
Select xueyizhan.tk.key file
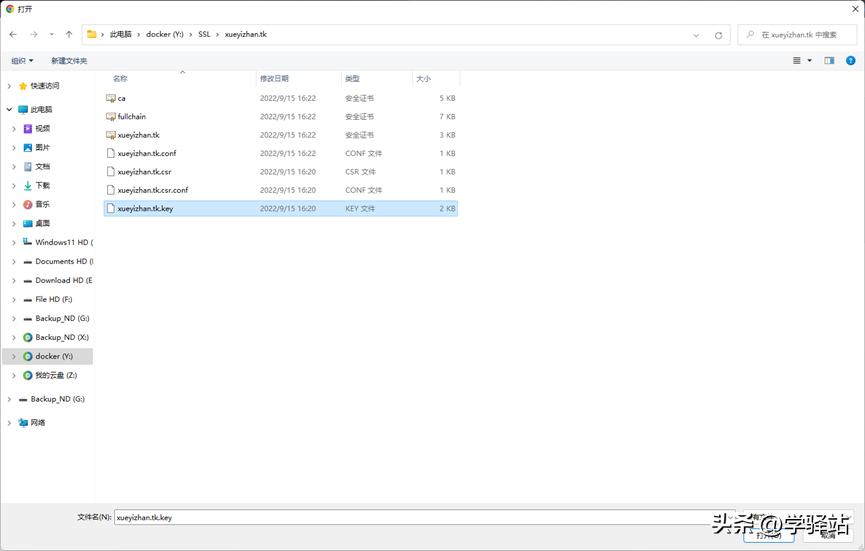pos(281,208)
